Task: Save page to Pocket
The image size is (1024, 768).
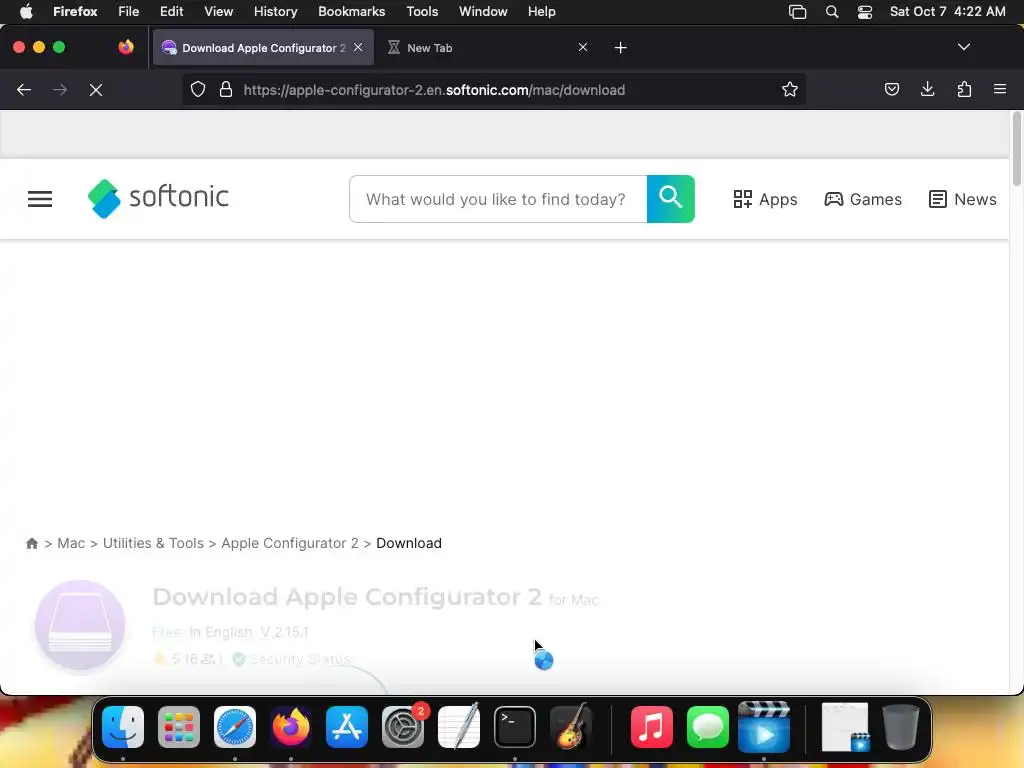Action: [x=891, y=89]
